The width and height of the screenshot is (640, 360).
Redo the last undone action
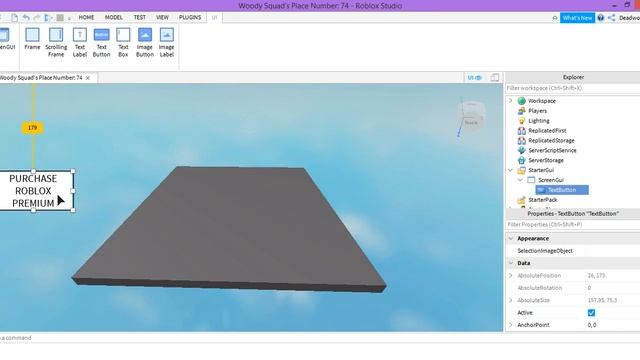[37, 18]
